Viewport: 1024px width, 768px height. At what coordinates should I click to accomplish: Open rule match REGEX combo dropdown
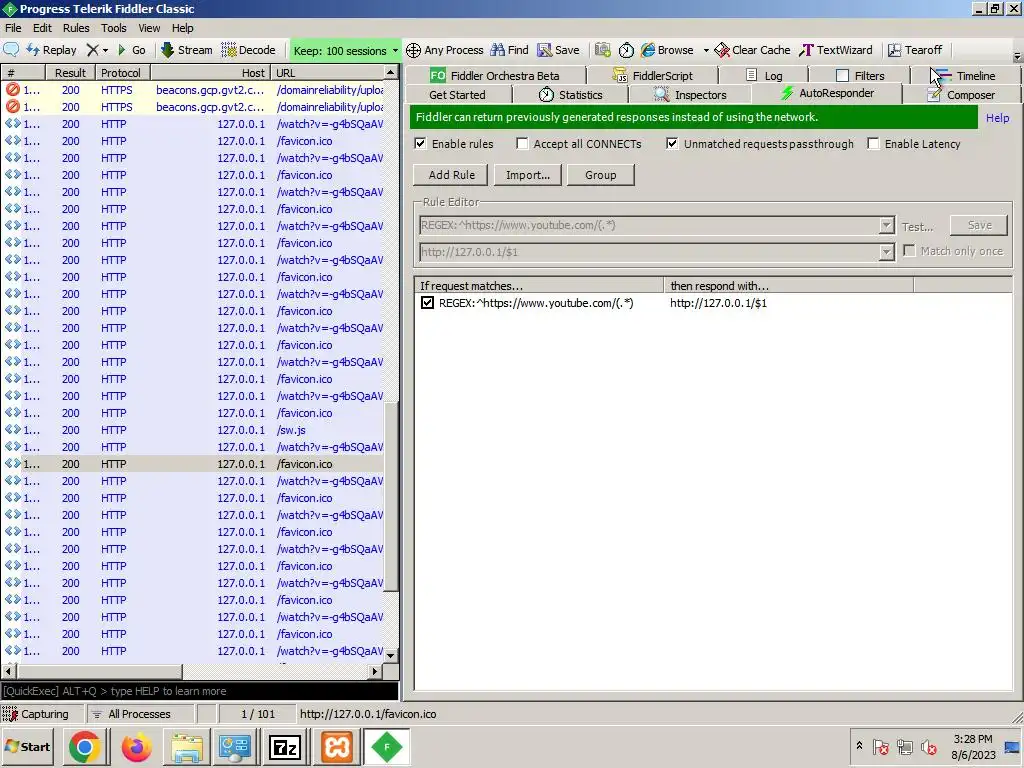(x=886, y=225)
